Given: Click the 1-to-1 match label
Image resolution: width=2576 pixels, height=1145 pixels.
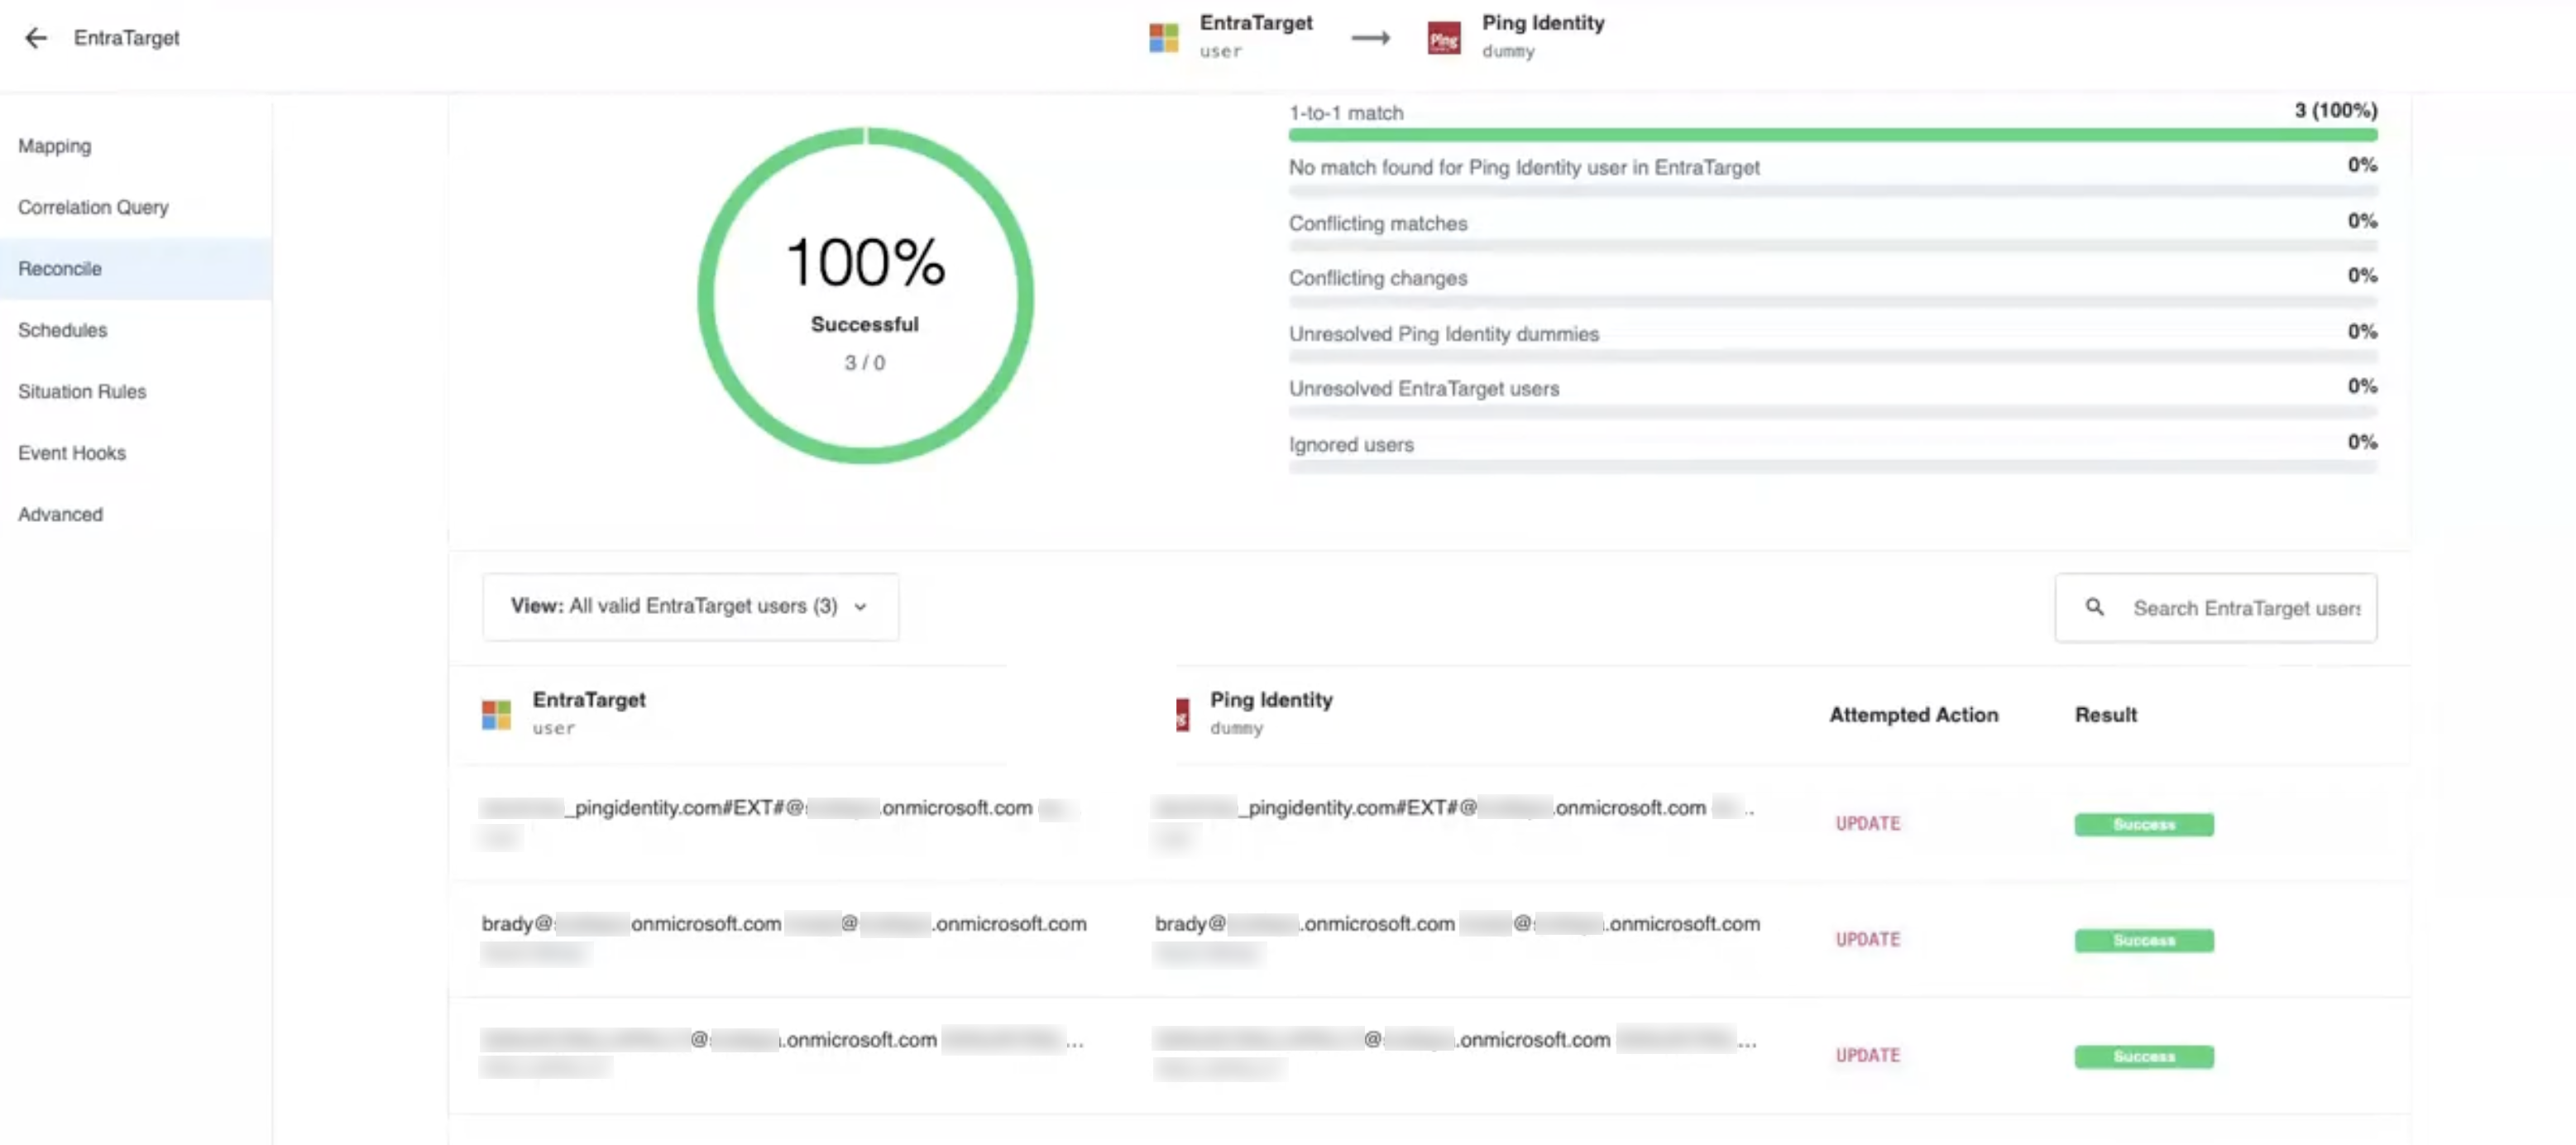Looking at the screenshot, I should point(1346,113).
